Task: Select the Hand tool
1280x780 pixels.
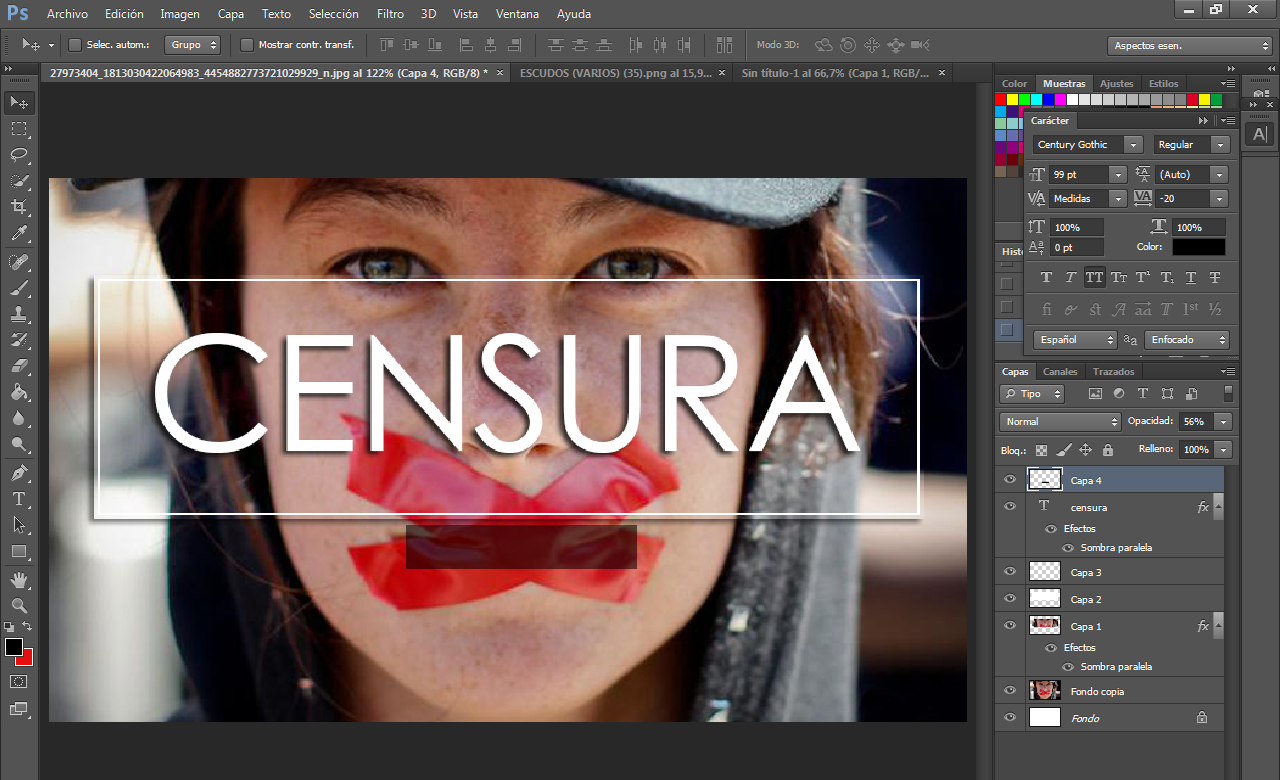Action: click(x=19, y=580)
